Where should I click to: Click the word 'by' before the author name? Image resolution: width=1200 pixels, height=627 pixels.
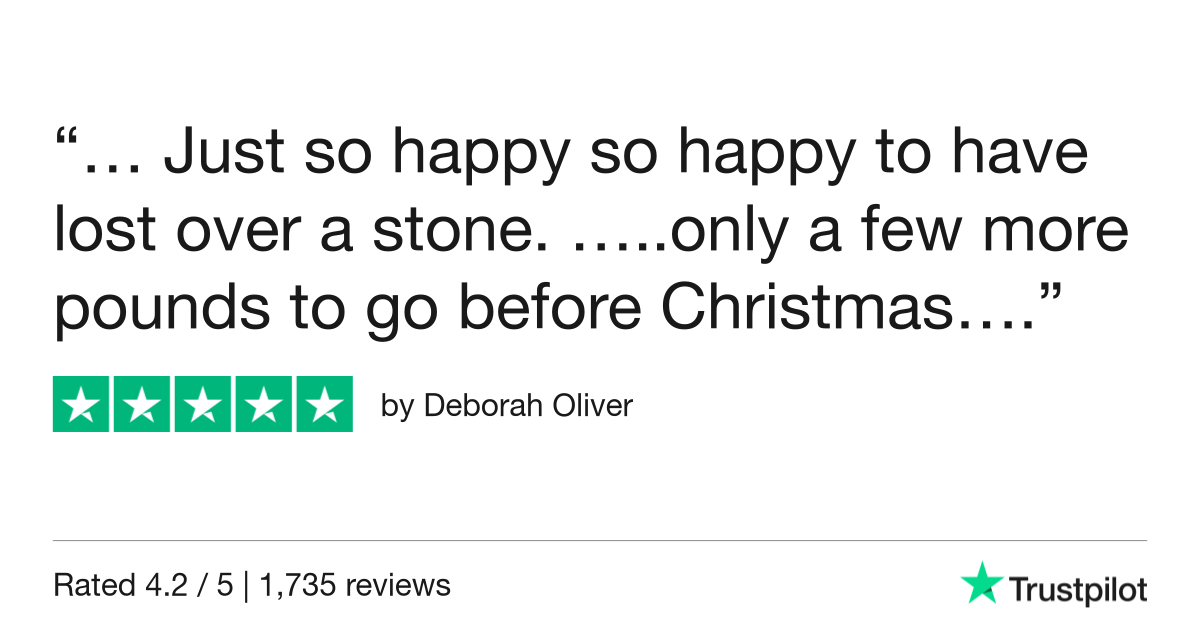click(x=397, y=406)
